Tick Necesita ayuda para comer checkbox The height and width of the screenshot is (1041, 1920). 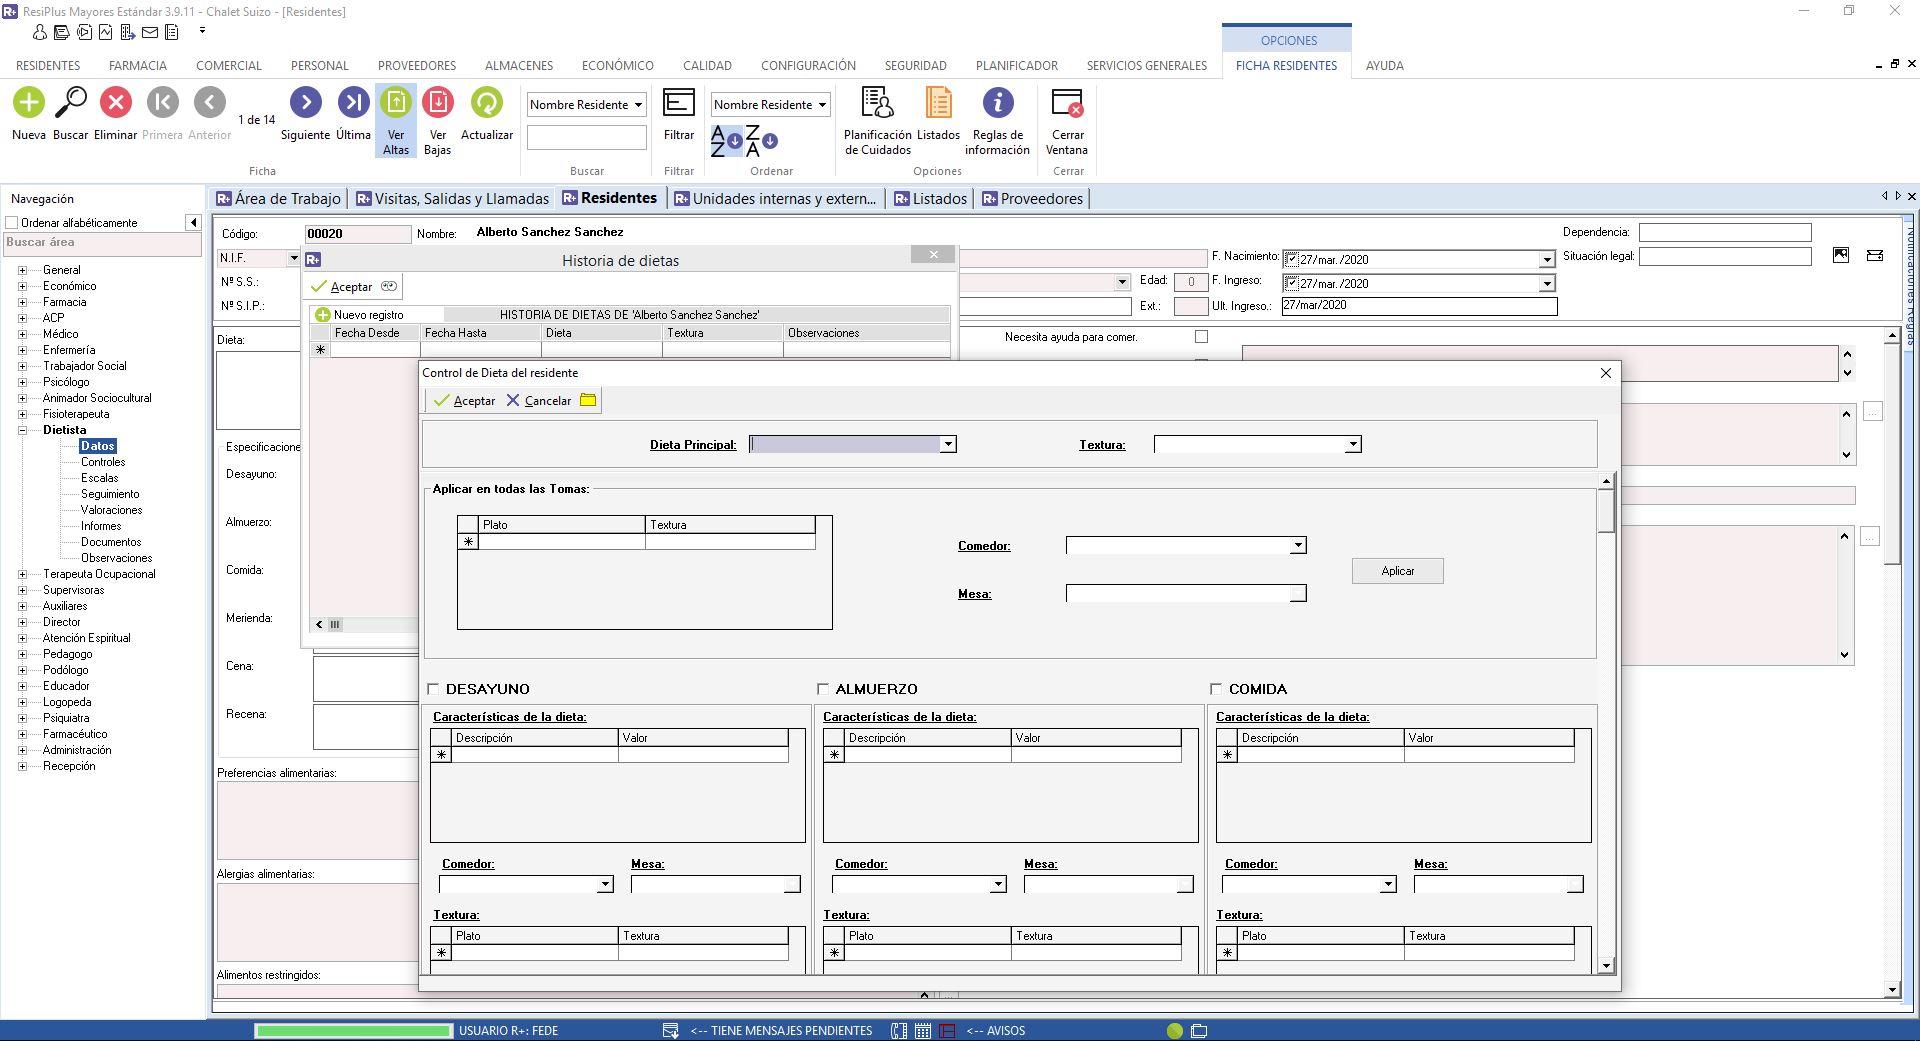1201,337
